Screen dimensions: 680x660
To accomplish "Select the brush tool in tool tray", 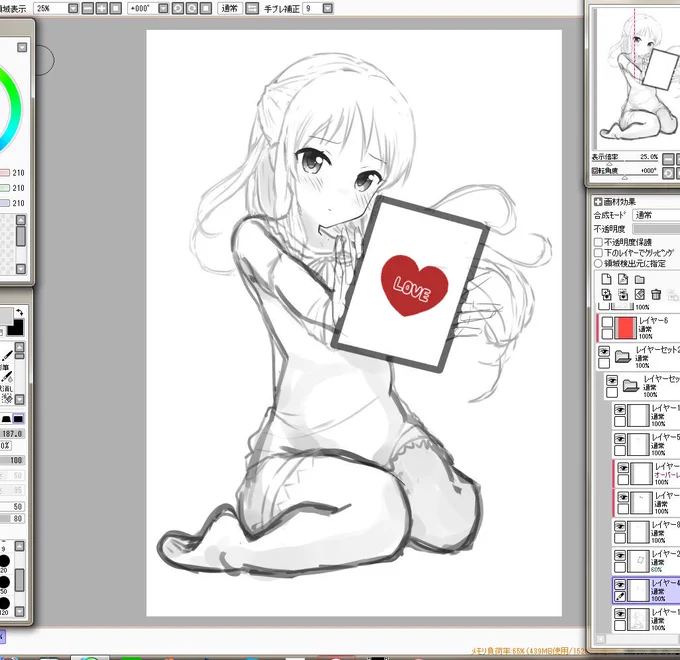I will (7, 356).
